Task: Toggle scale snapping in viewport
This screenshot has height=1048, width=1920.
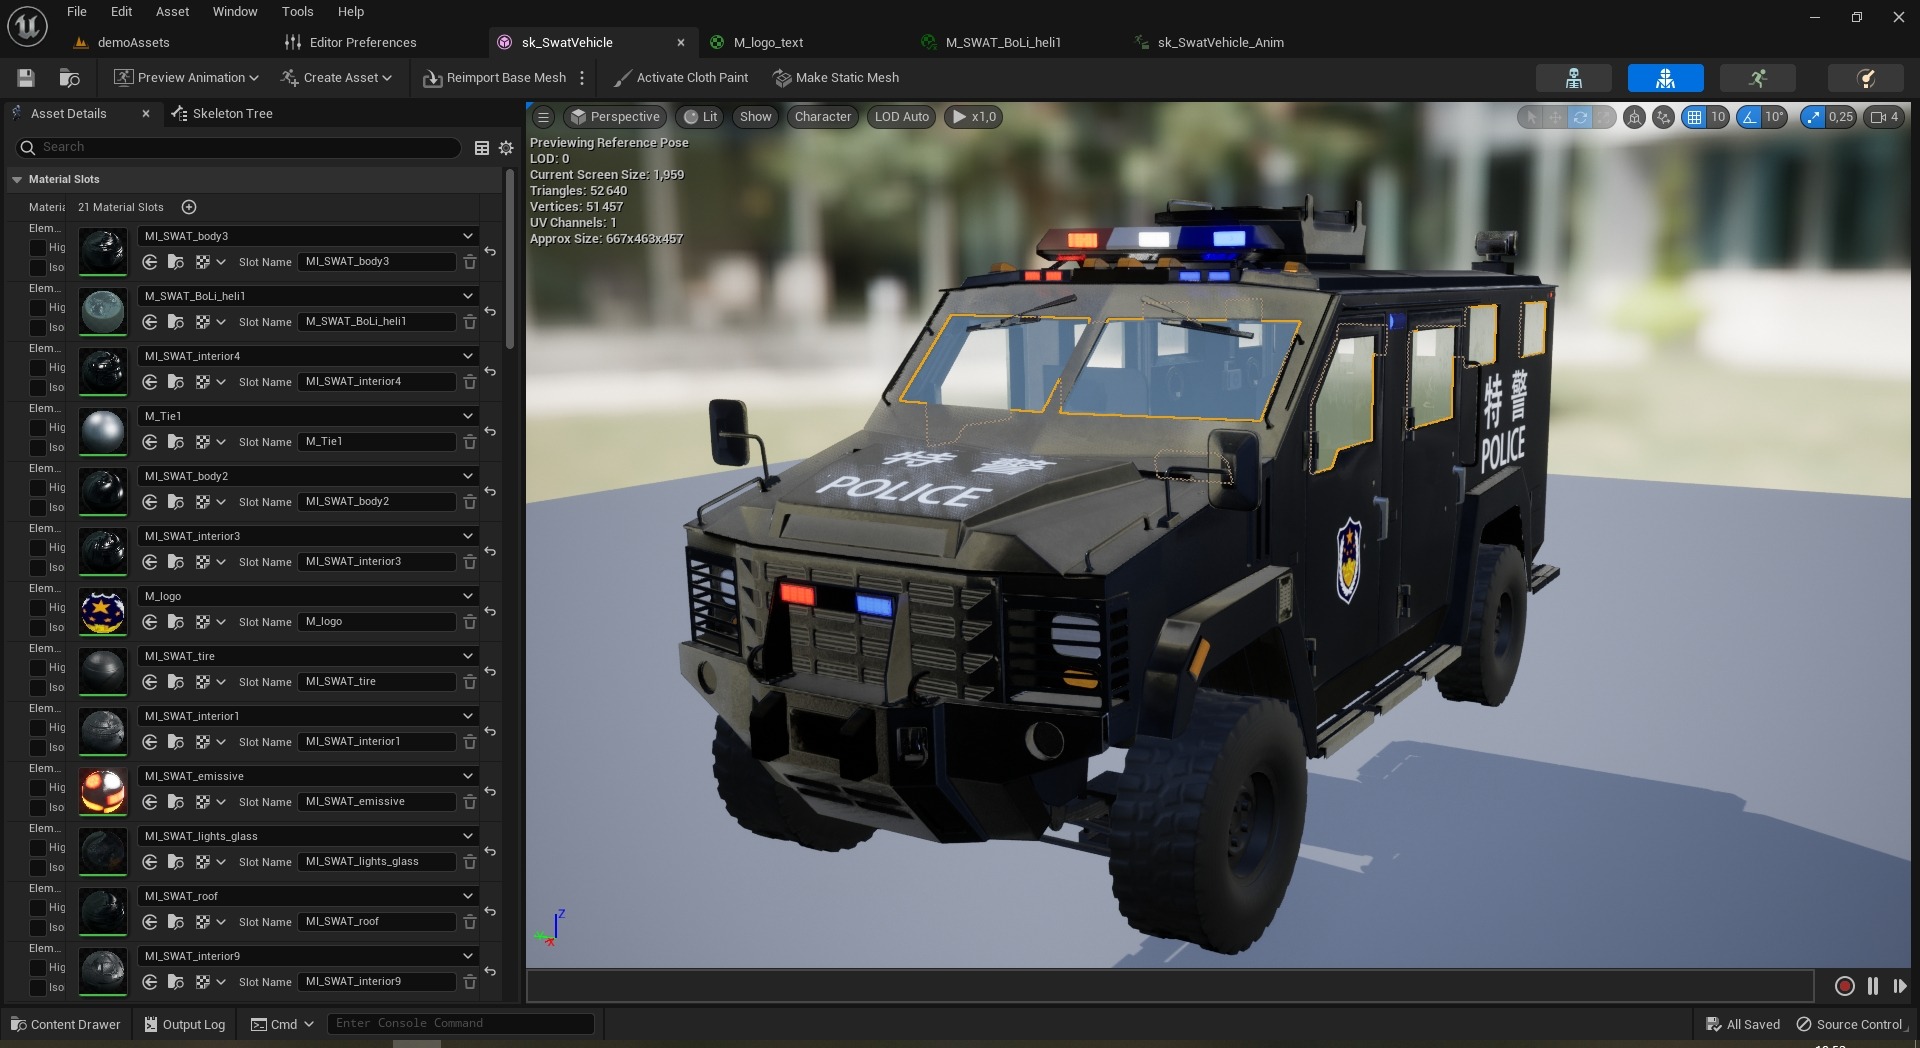Action: coord(1814,117)
